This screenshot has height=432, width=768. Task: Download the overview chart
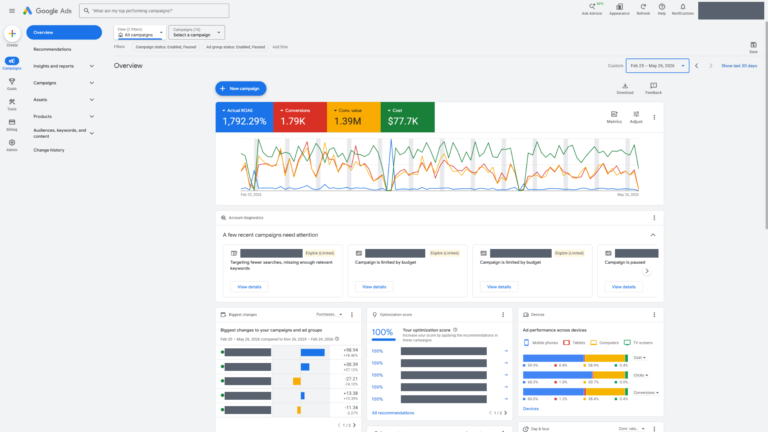pos(625,88)
